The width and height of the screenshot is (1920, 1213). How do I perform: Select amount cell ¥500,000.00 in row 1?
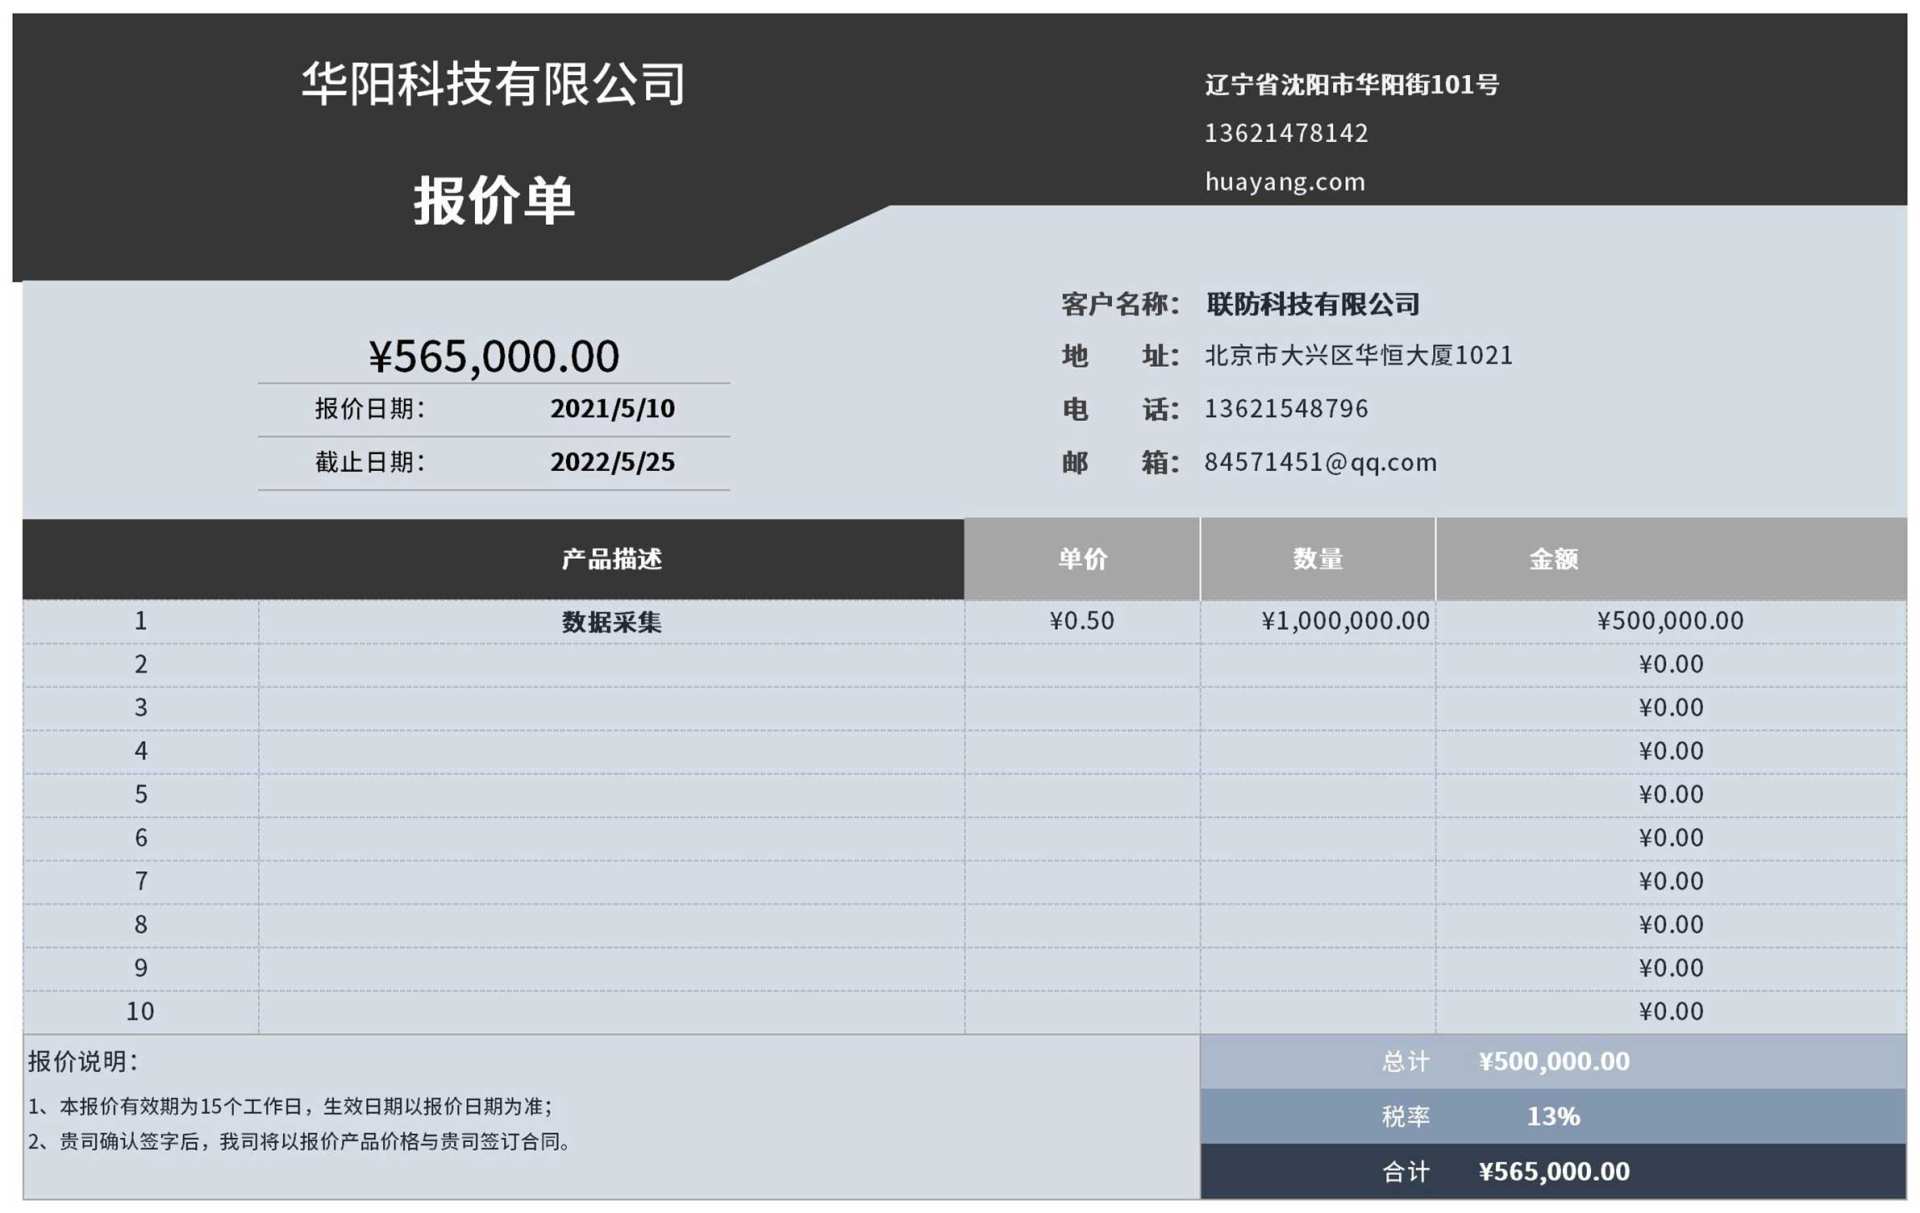pos(1671,621)
